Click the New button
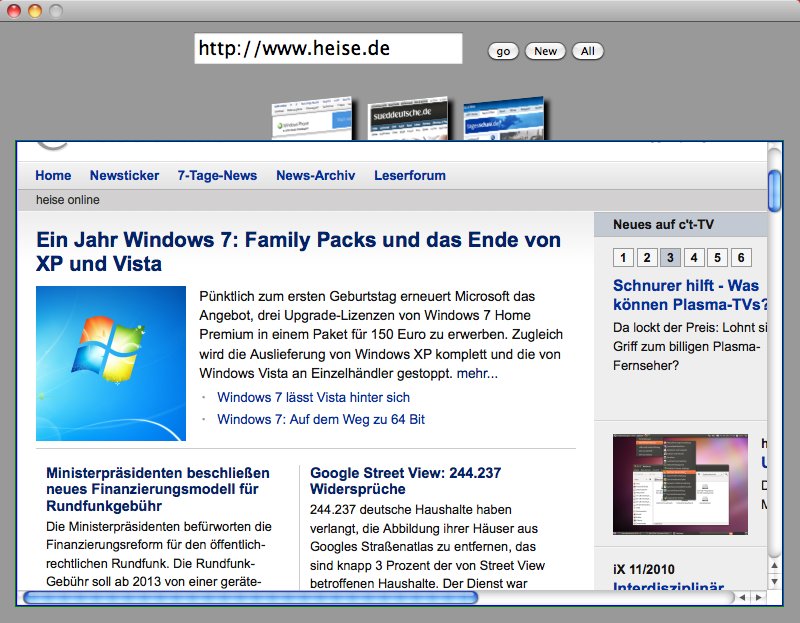 (545, 51)
